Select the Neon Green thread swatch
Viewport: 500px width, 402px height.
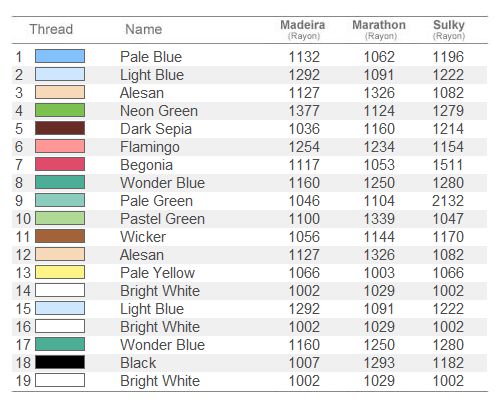click(60, 110)
